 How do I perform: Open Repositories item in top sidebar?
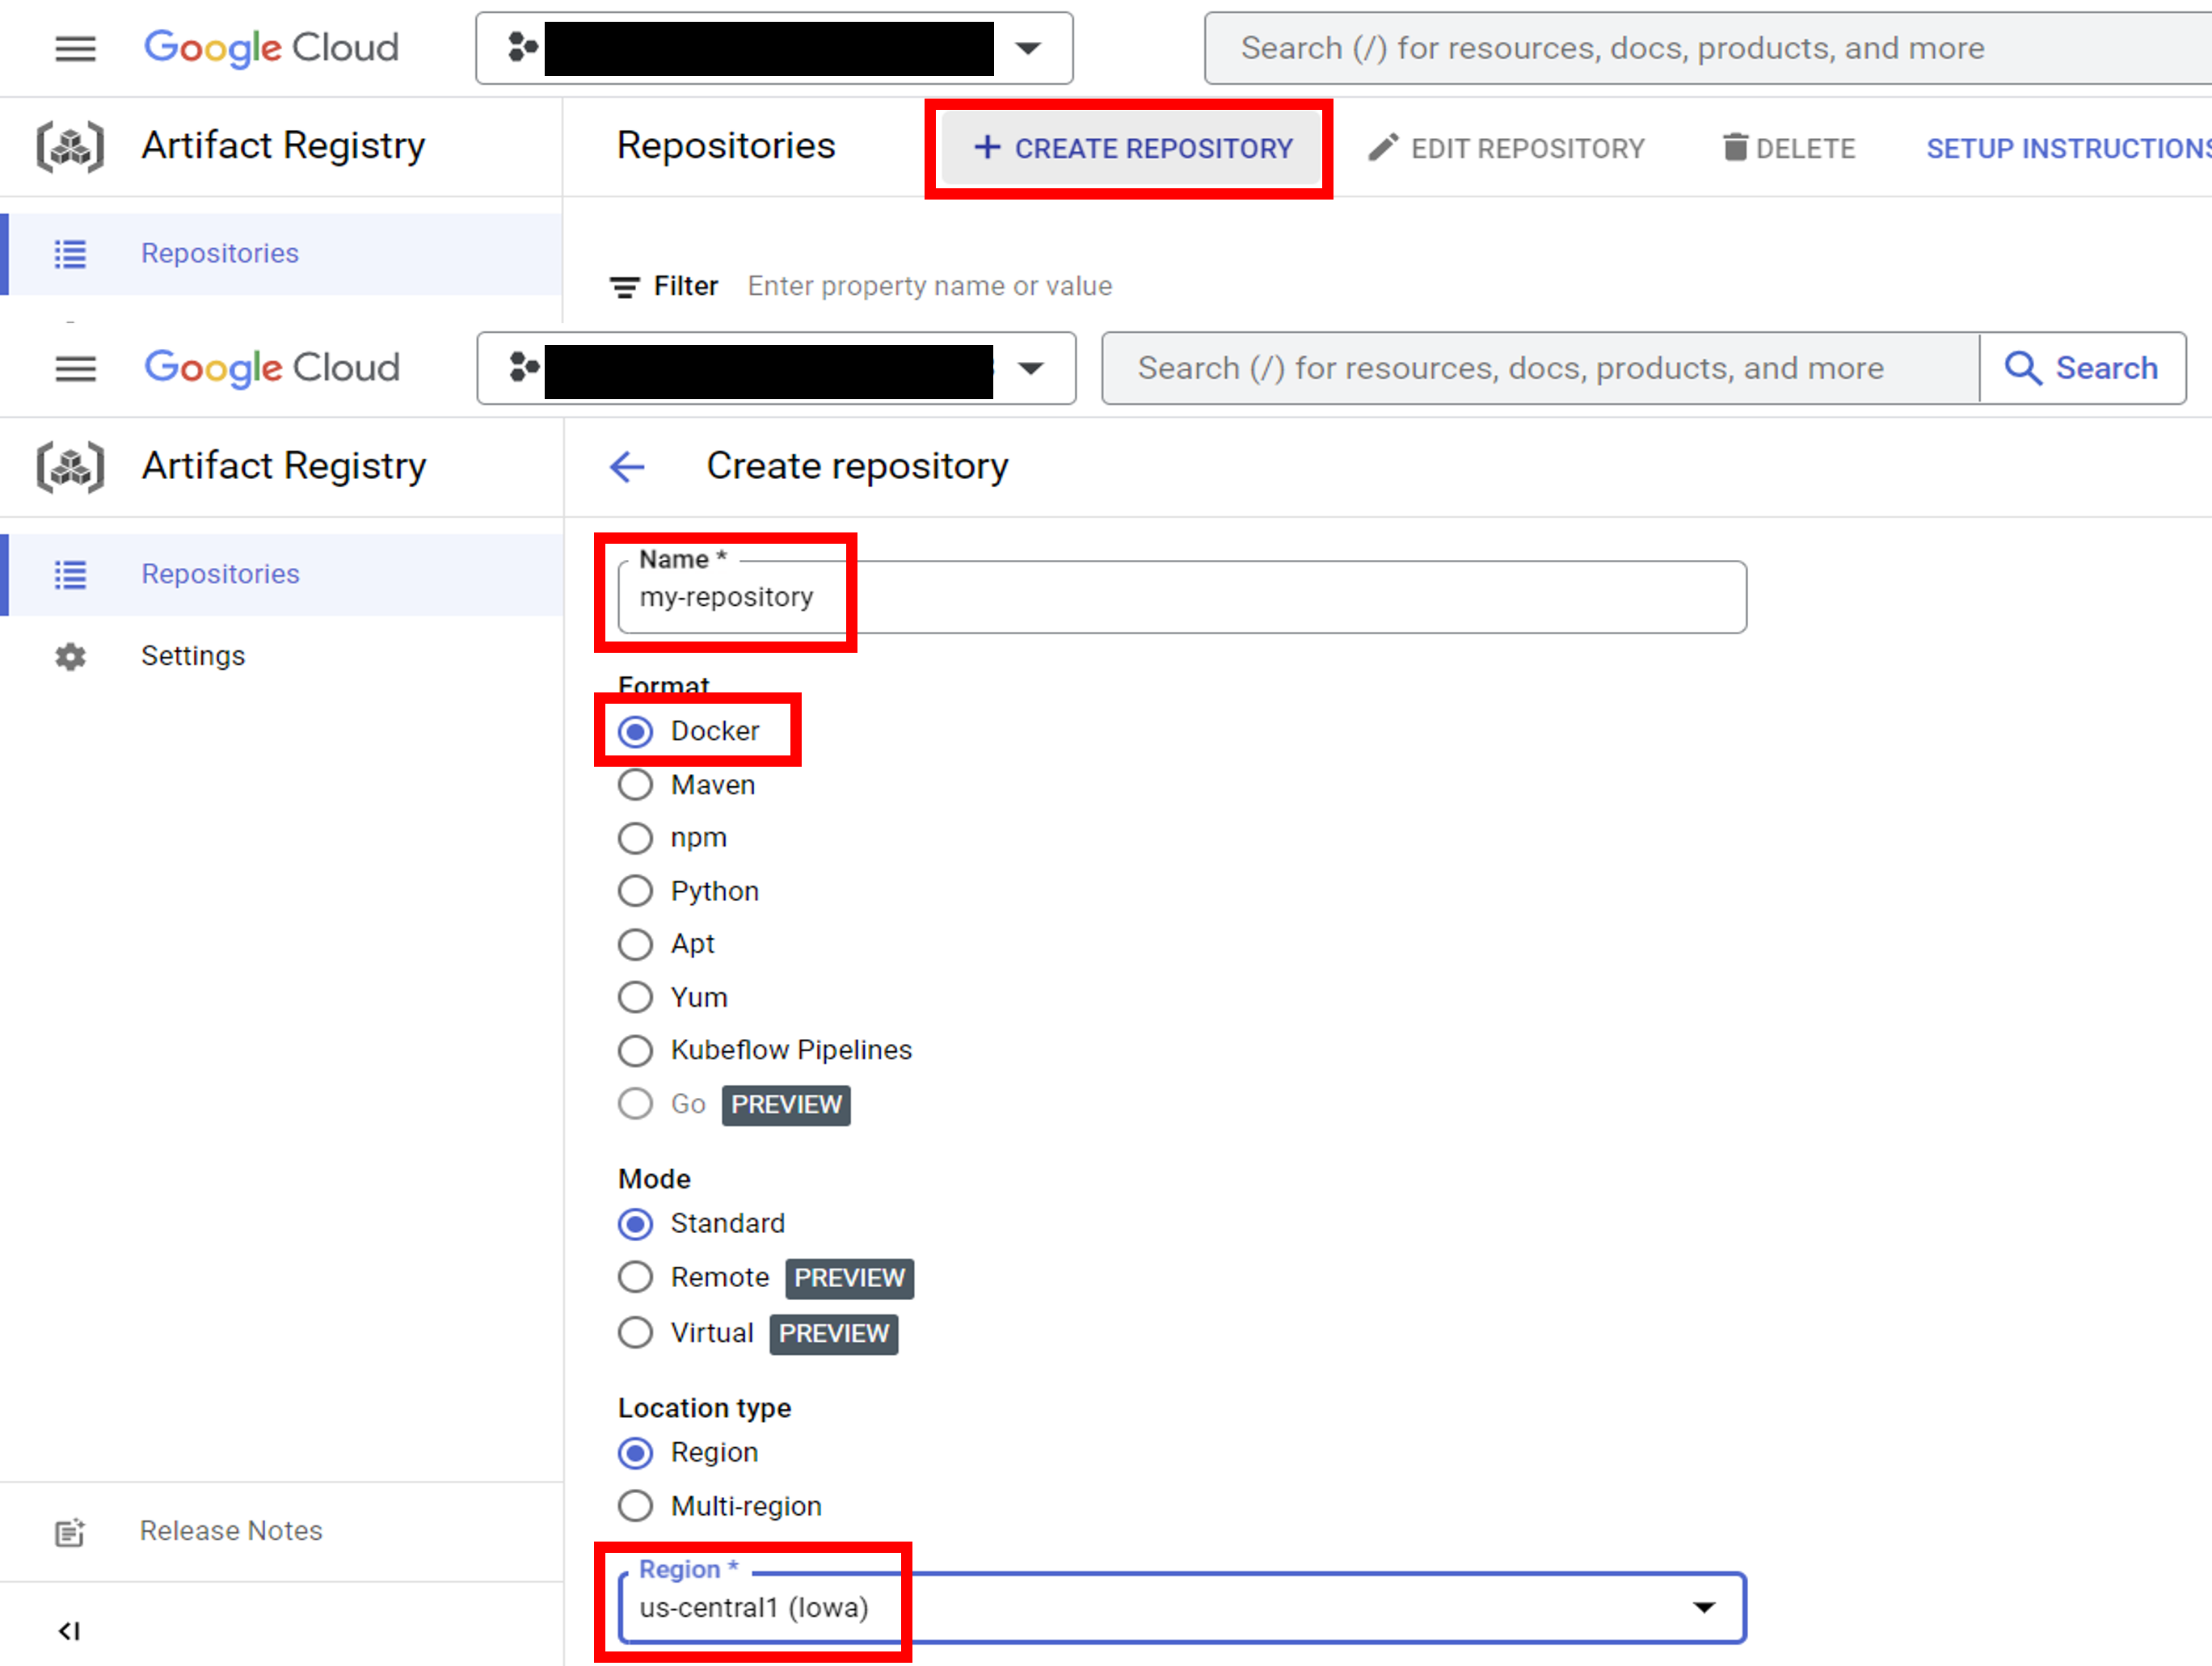click(281, 254)
